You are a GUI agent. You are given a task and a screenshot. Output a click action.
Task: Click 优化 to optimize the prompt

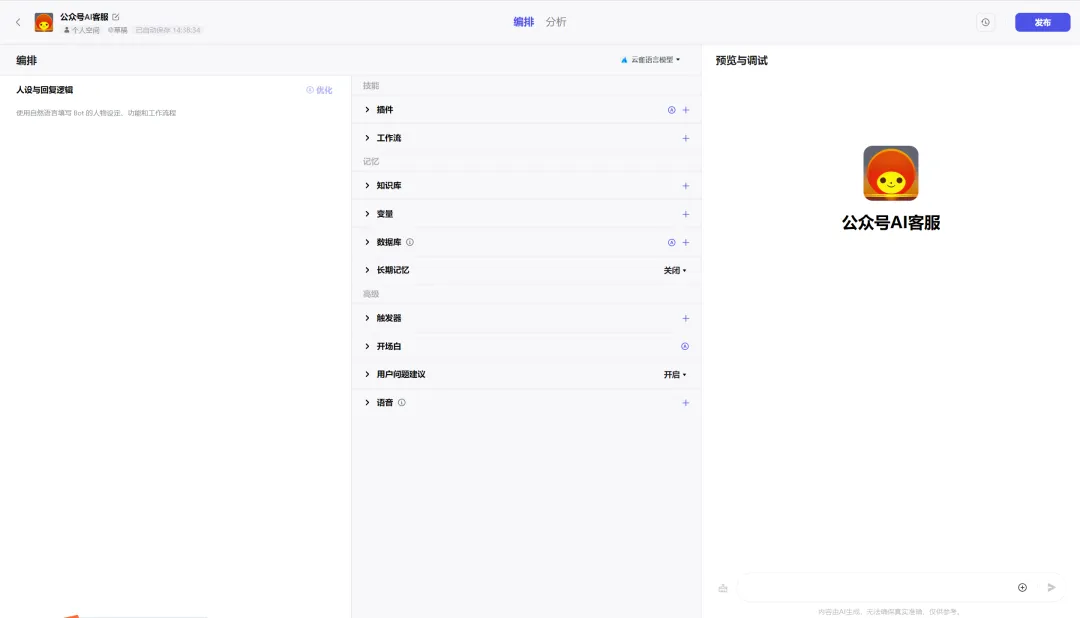(x=319, y=90)
